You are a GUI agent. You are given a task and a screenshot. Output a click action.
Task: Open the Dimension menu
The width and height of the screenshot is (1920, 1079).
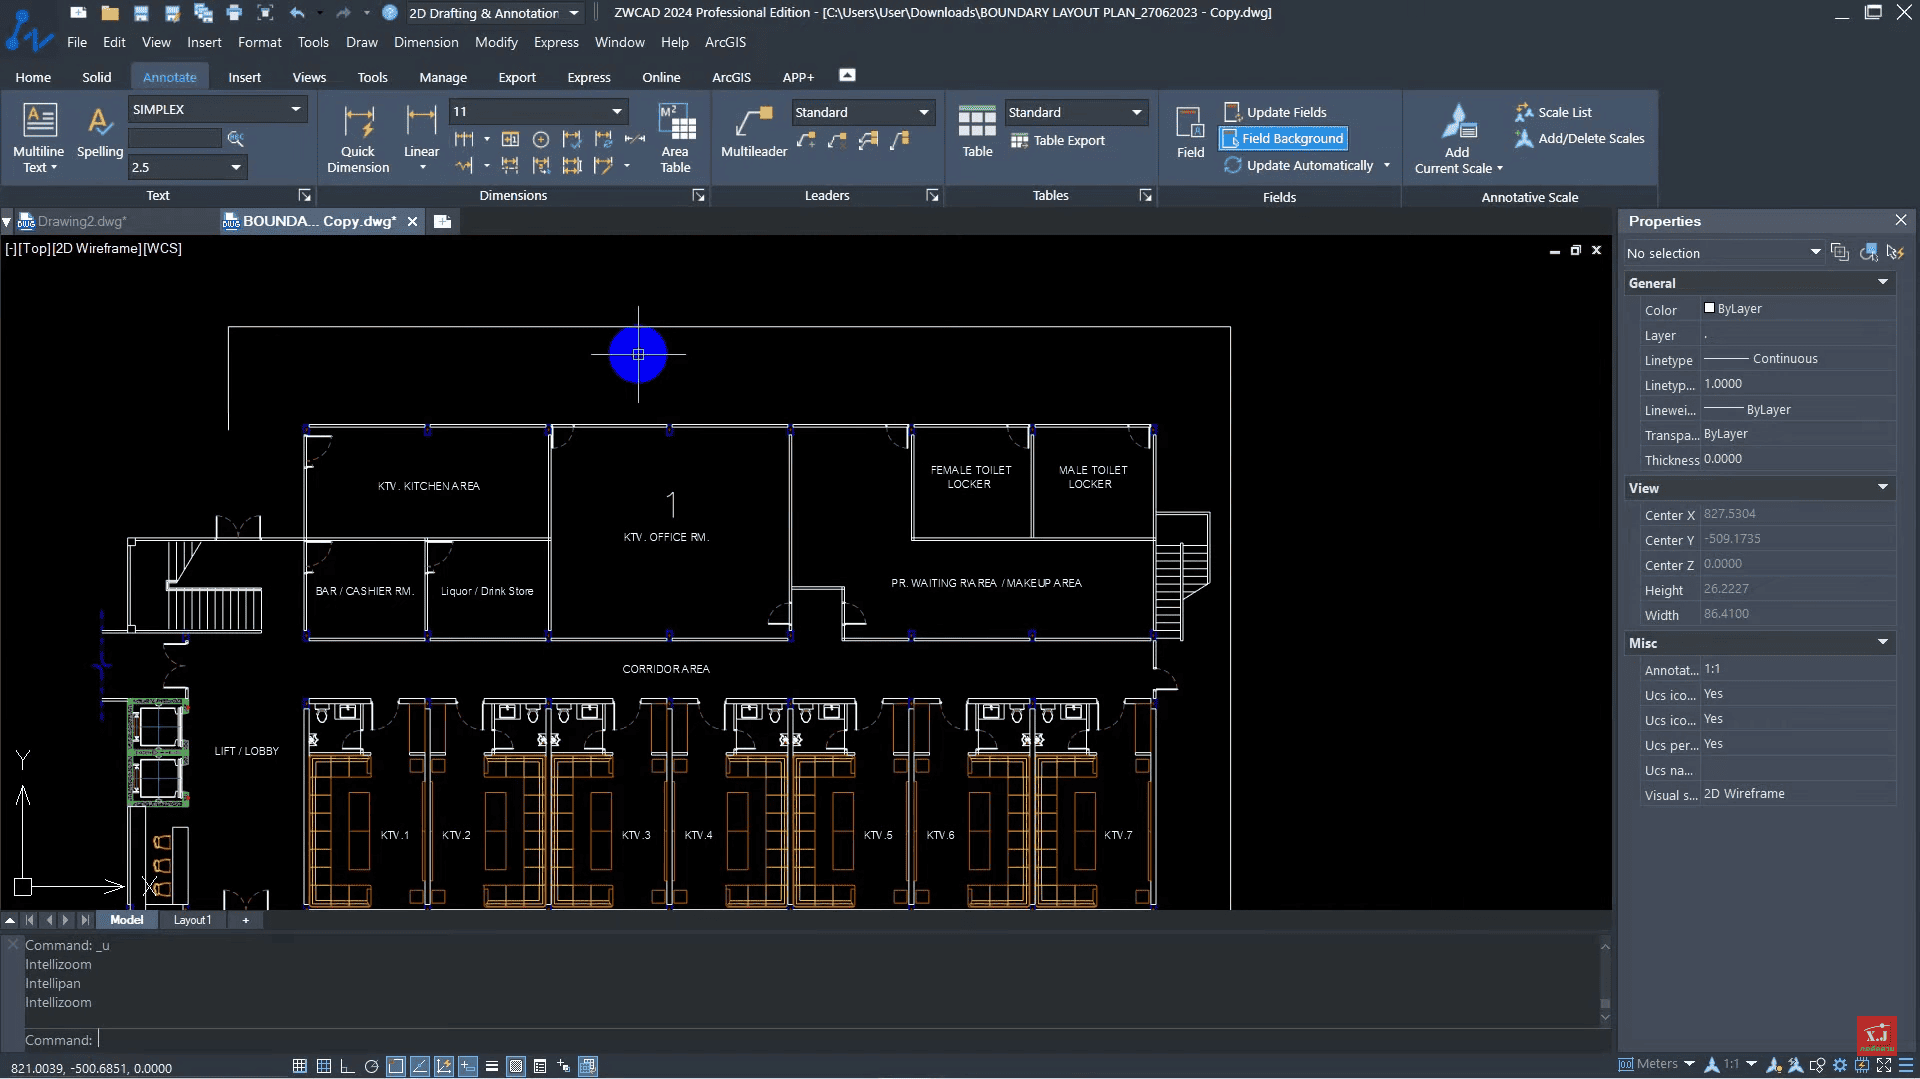426,42
